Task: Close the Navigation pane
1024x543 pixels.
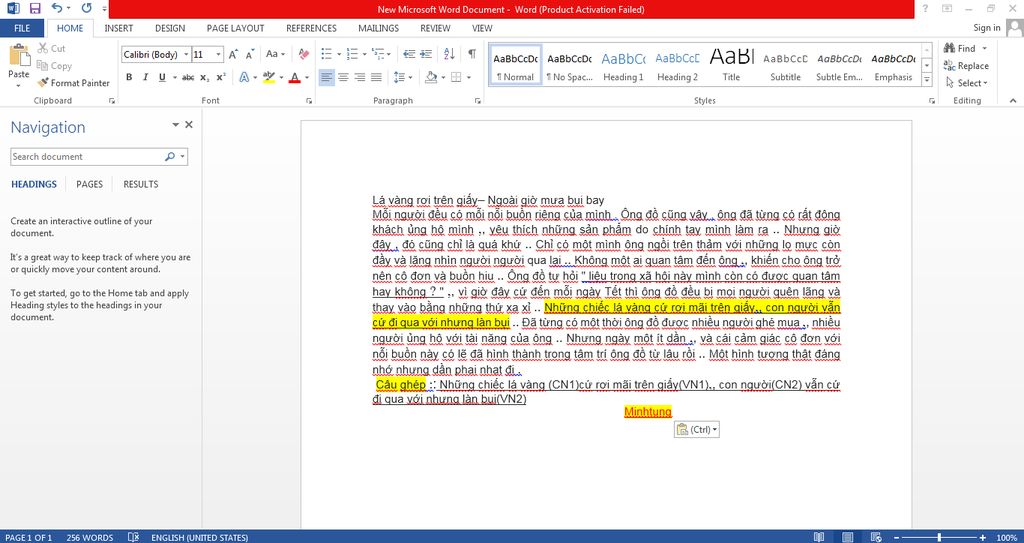Action: point(189,124)
